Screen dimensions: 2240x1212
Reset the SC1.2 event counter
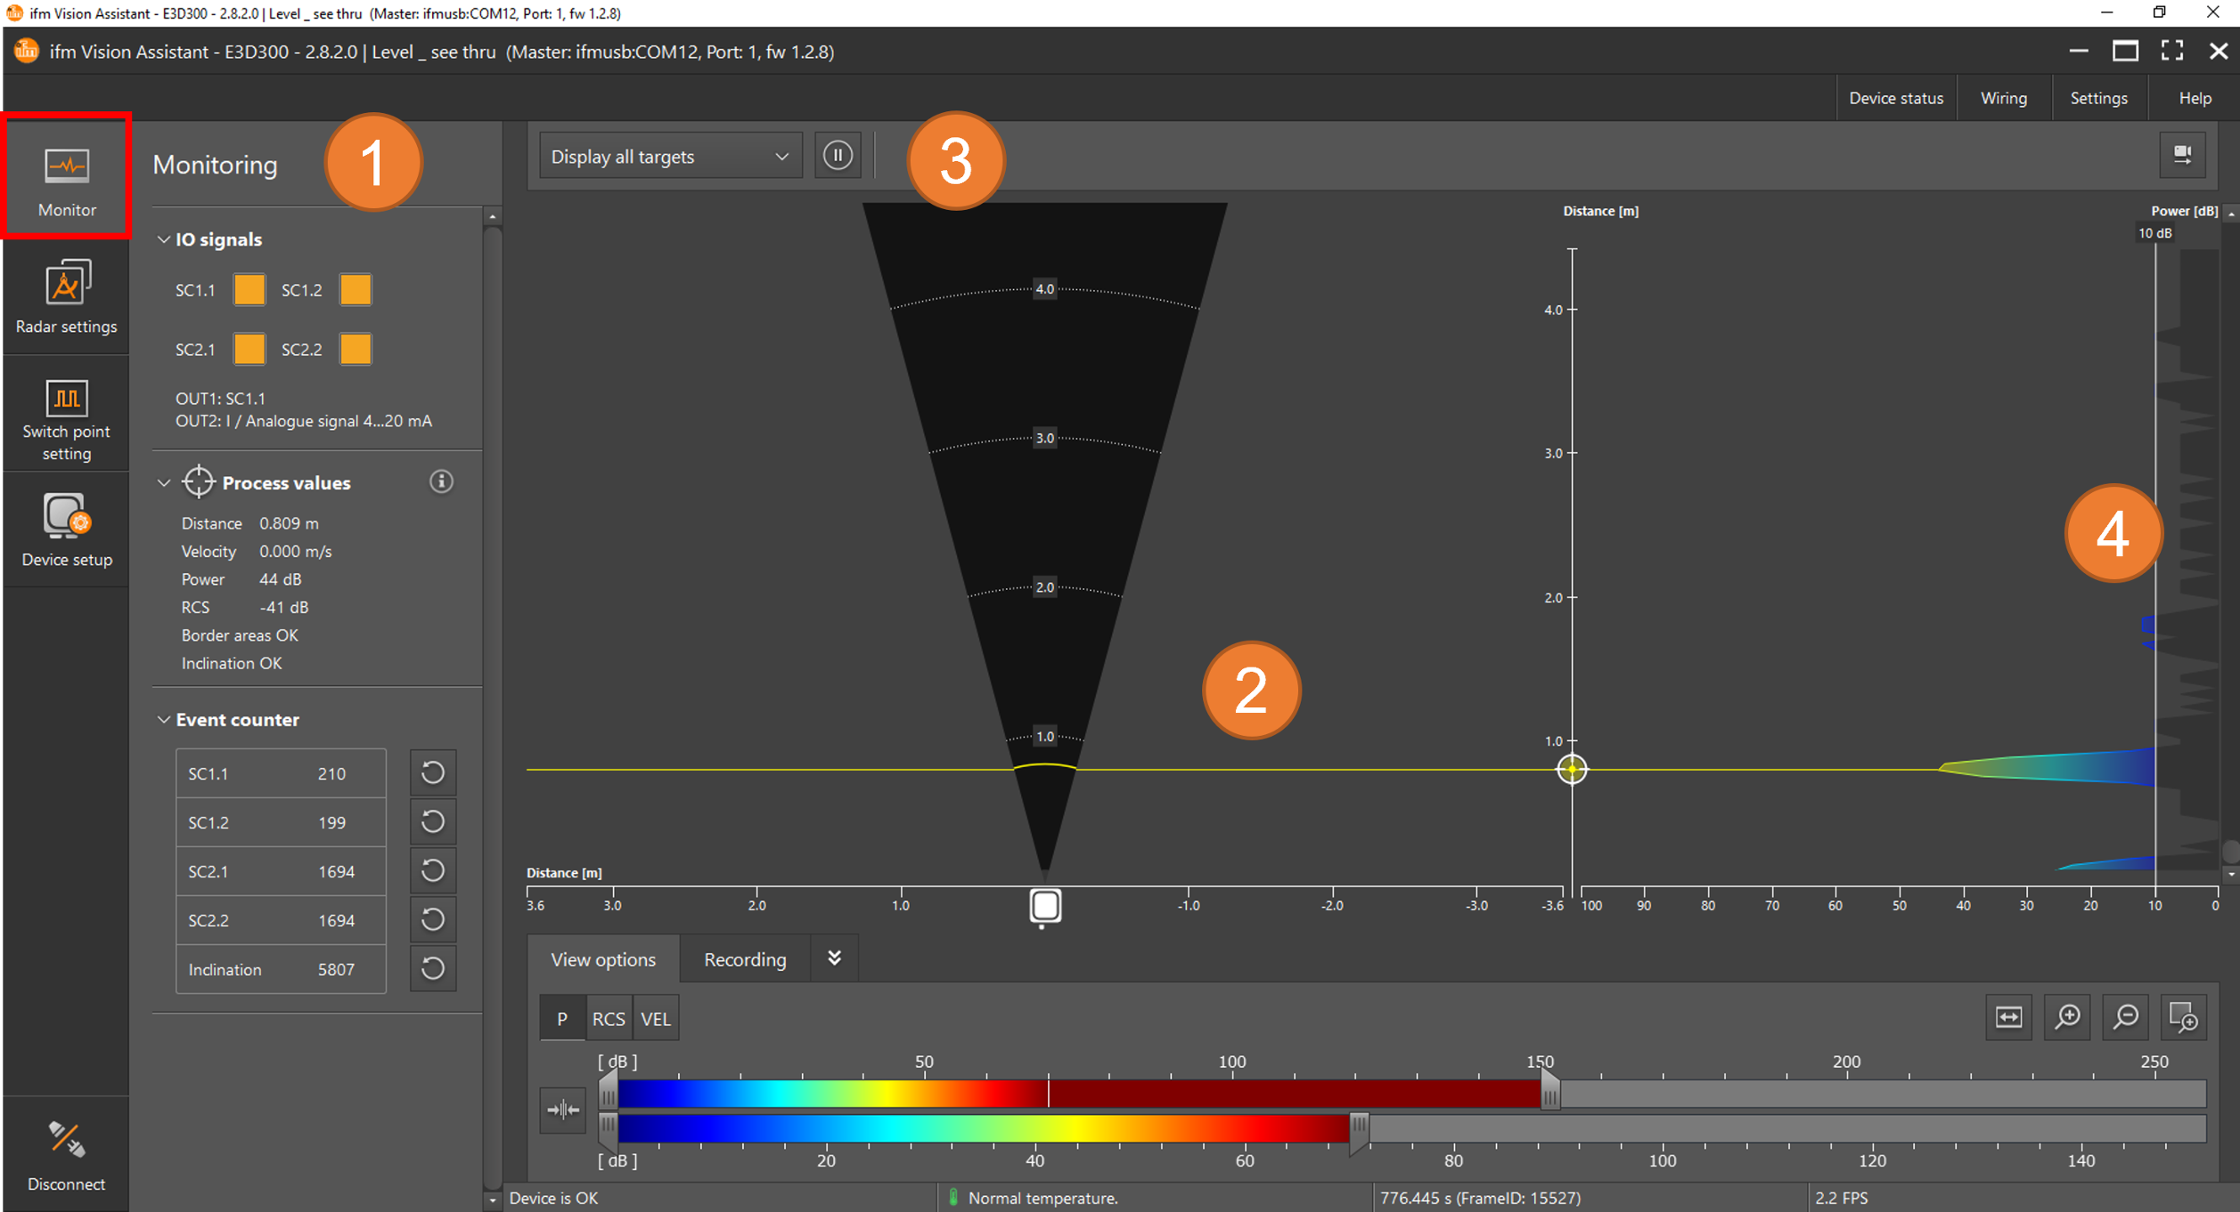(x=432, y=821)
